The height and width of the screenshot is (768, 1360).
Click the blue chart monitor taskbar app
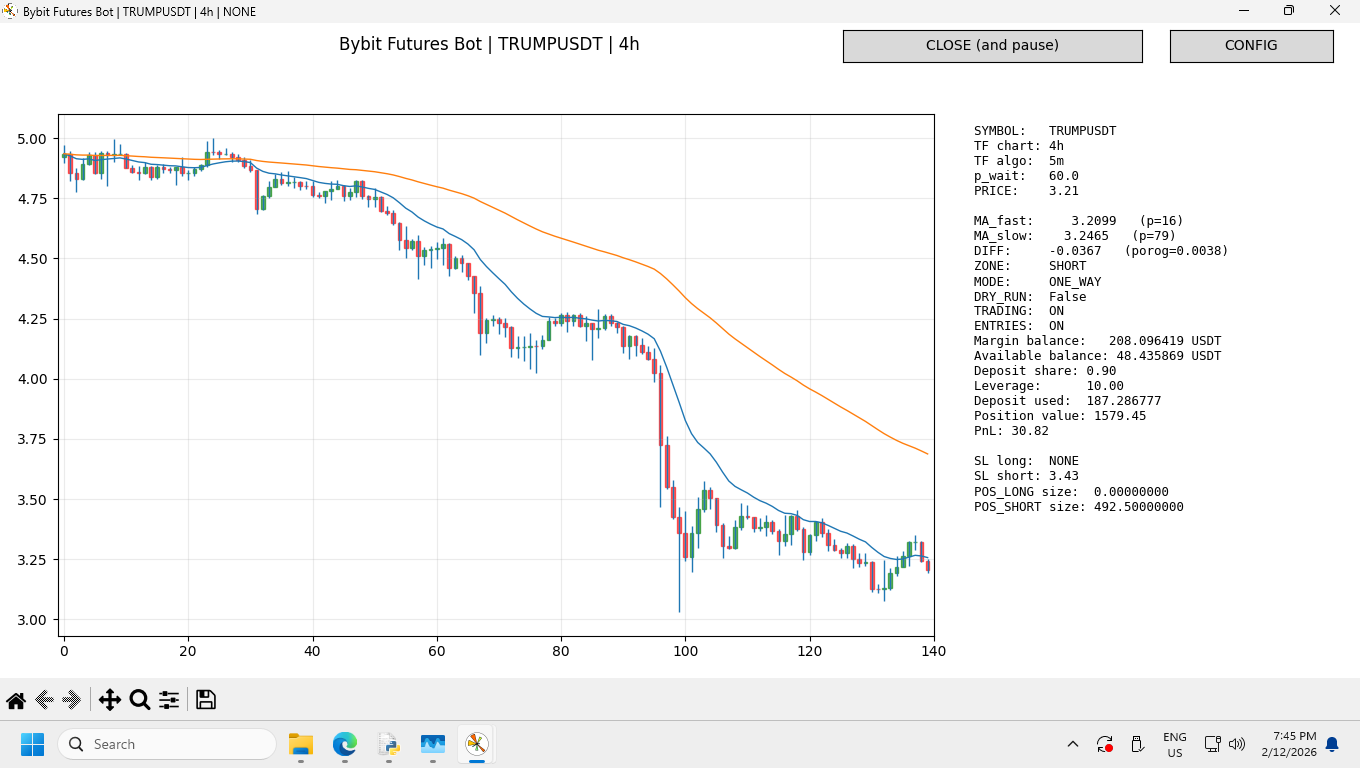(433, 744)
